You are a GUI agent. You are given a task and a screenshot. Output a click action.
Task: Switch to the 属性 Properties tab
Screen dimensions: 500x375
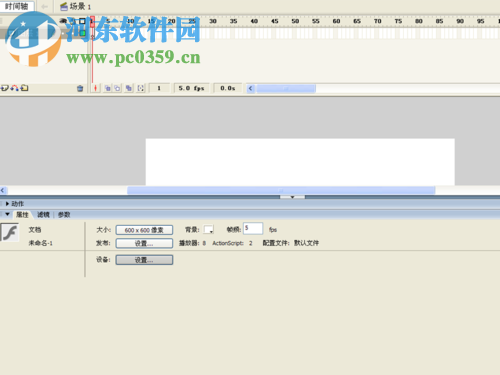coord(22,215)
